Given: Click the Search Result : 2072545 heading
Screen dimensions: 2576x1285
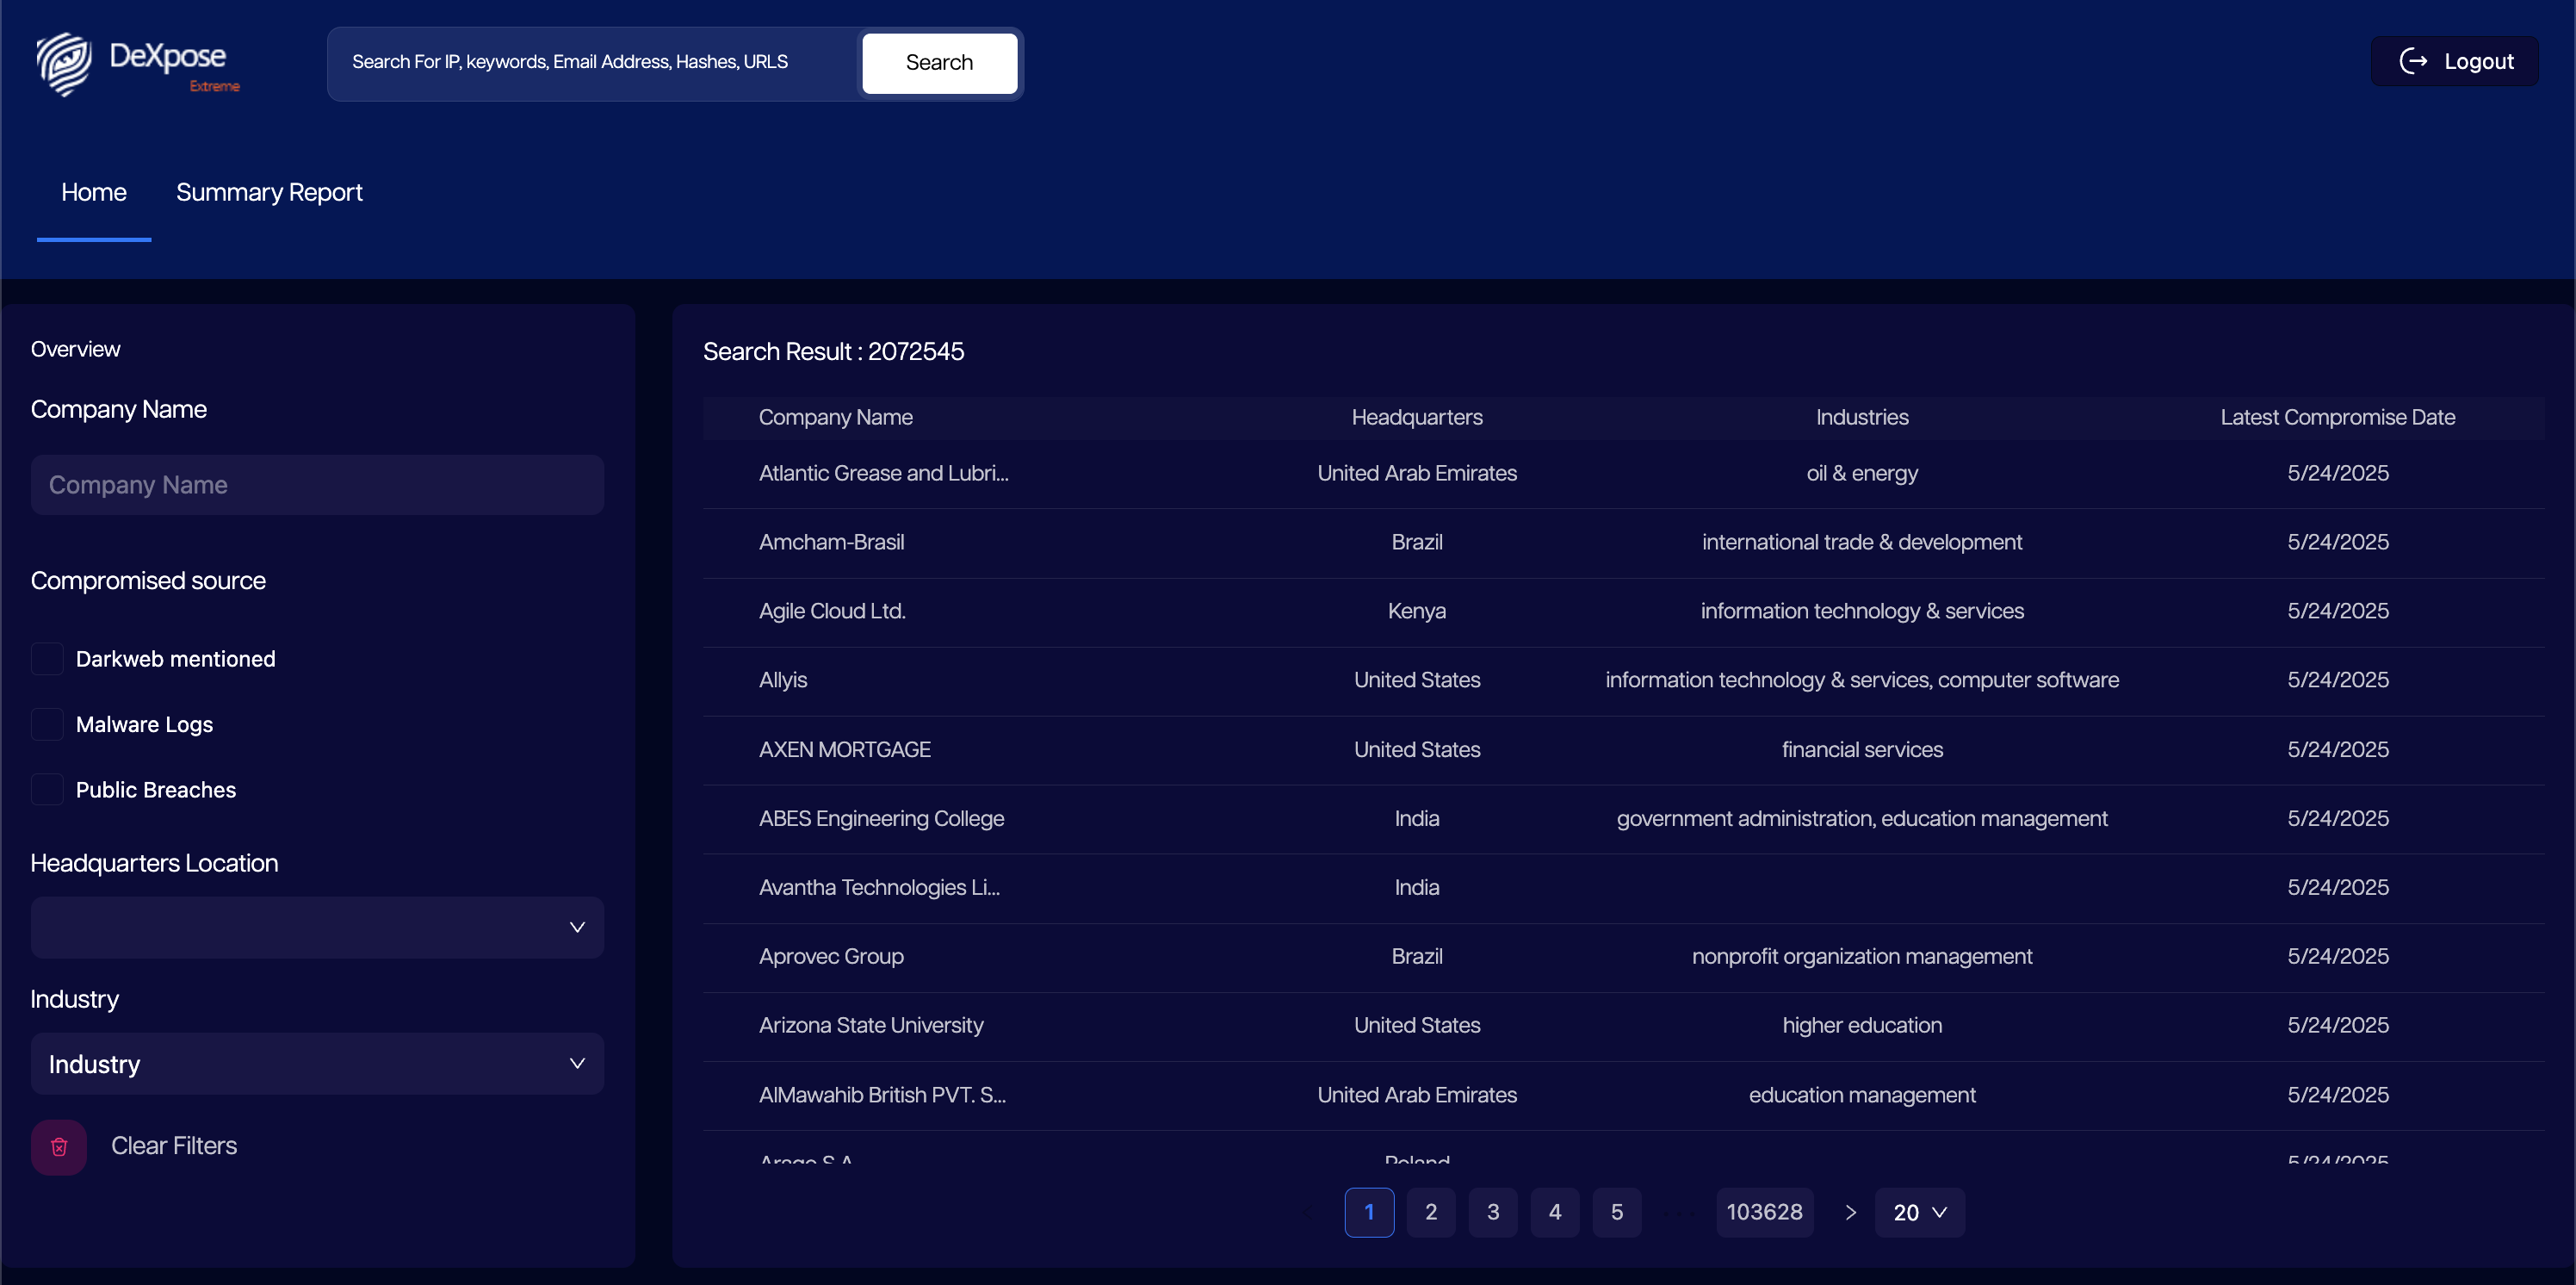Looking at the screenshot, I should click(x=833, y=351).
